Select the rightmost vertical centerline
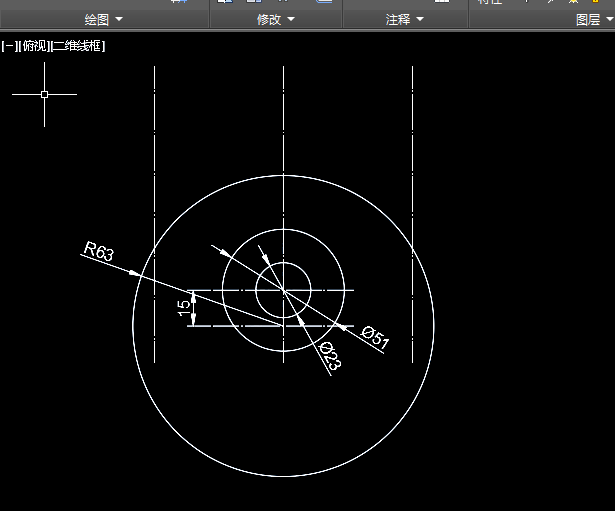Image resolution: width=615 pixels, height=511 pixels. tap(413, 214)
